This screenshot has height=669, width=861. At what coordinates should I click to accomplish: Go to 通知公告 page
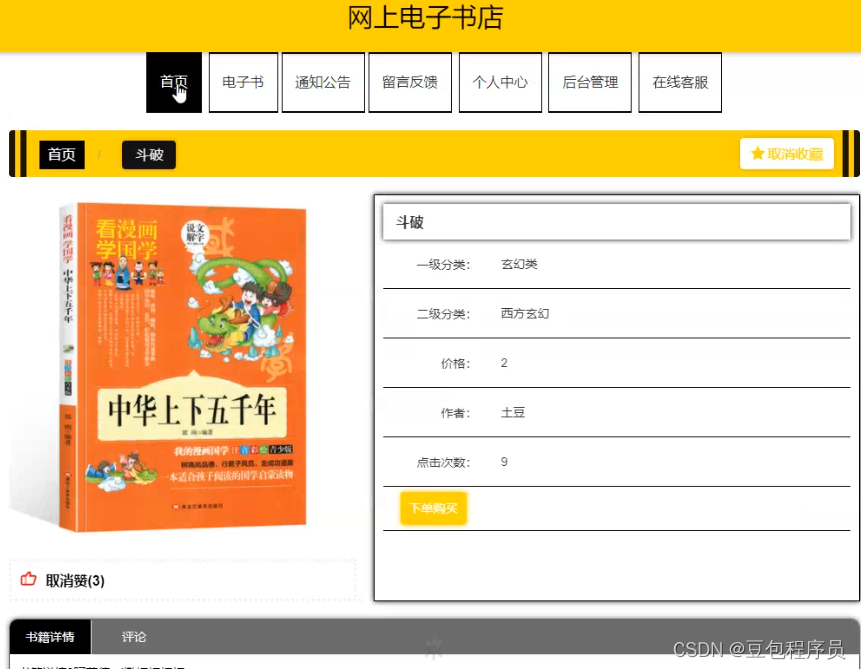(x=323, y=82)
